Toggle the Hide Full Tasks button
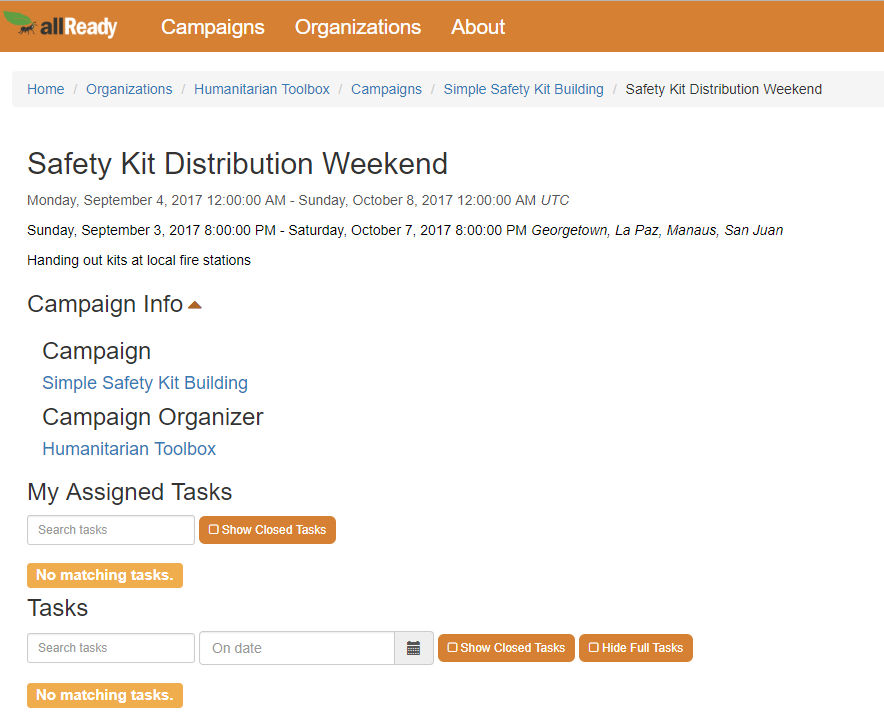Screen dimensions: 884x724 636,648
